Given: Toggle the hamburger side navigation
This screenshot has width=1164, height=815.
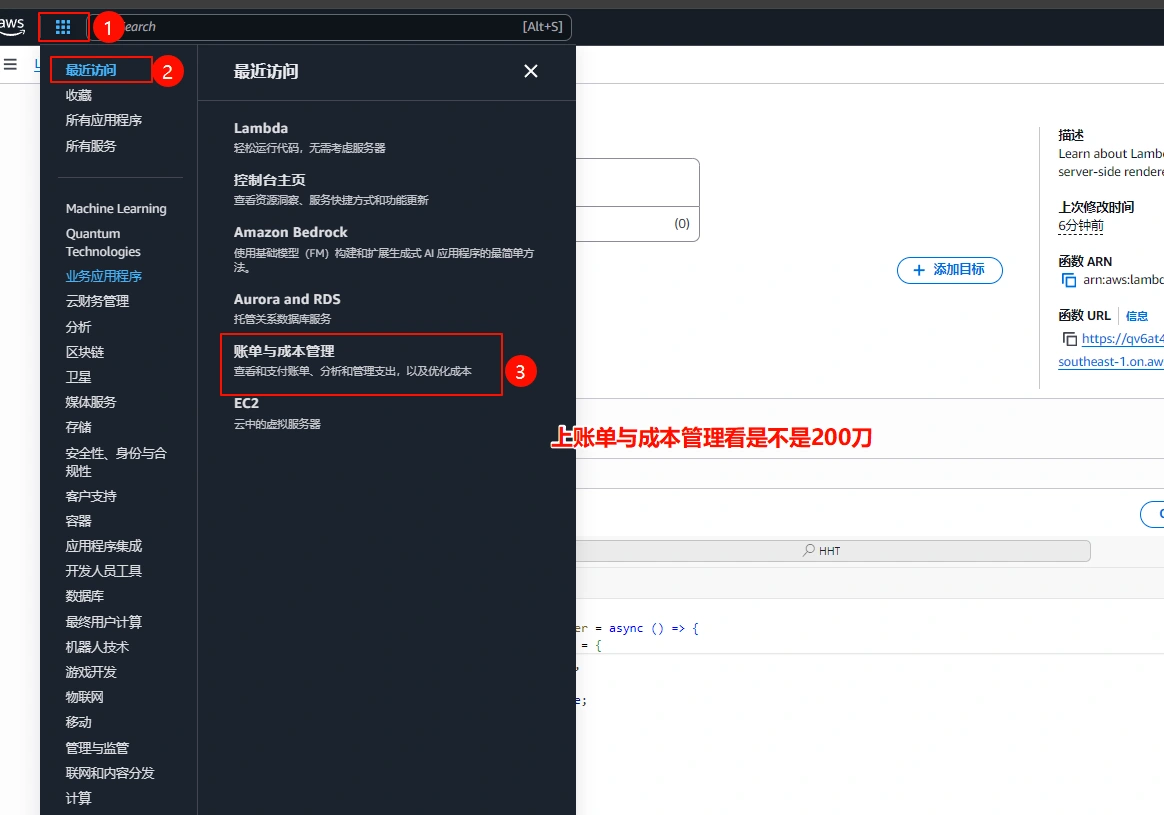Looking at the screenshot, I should tap(10, 65).
